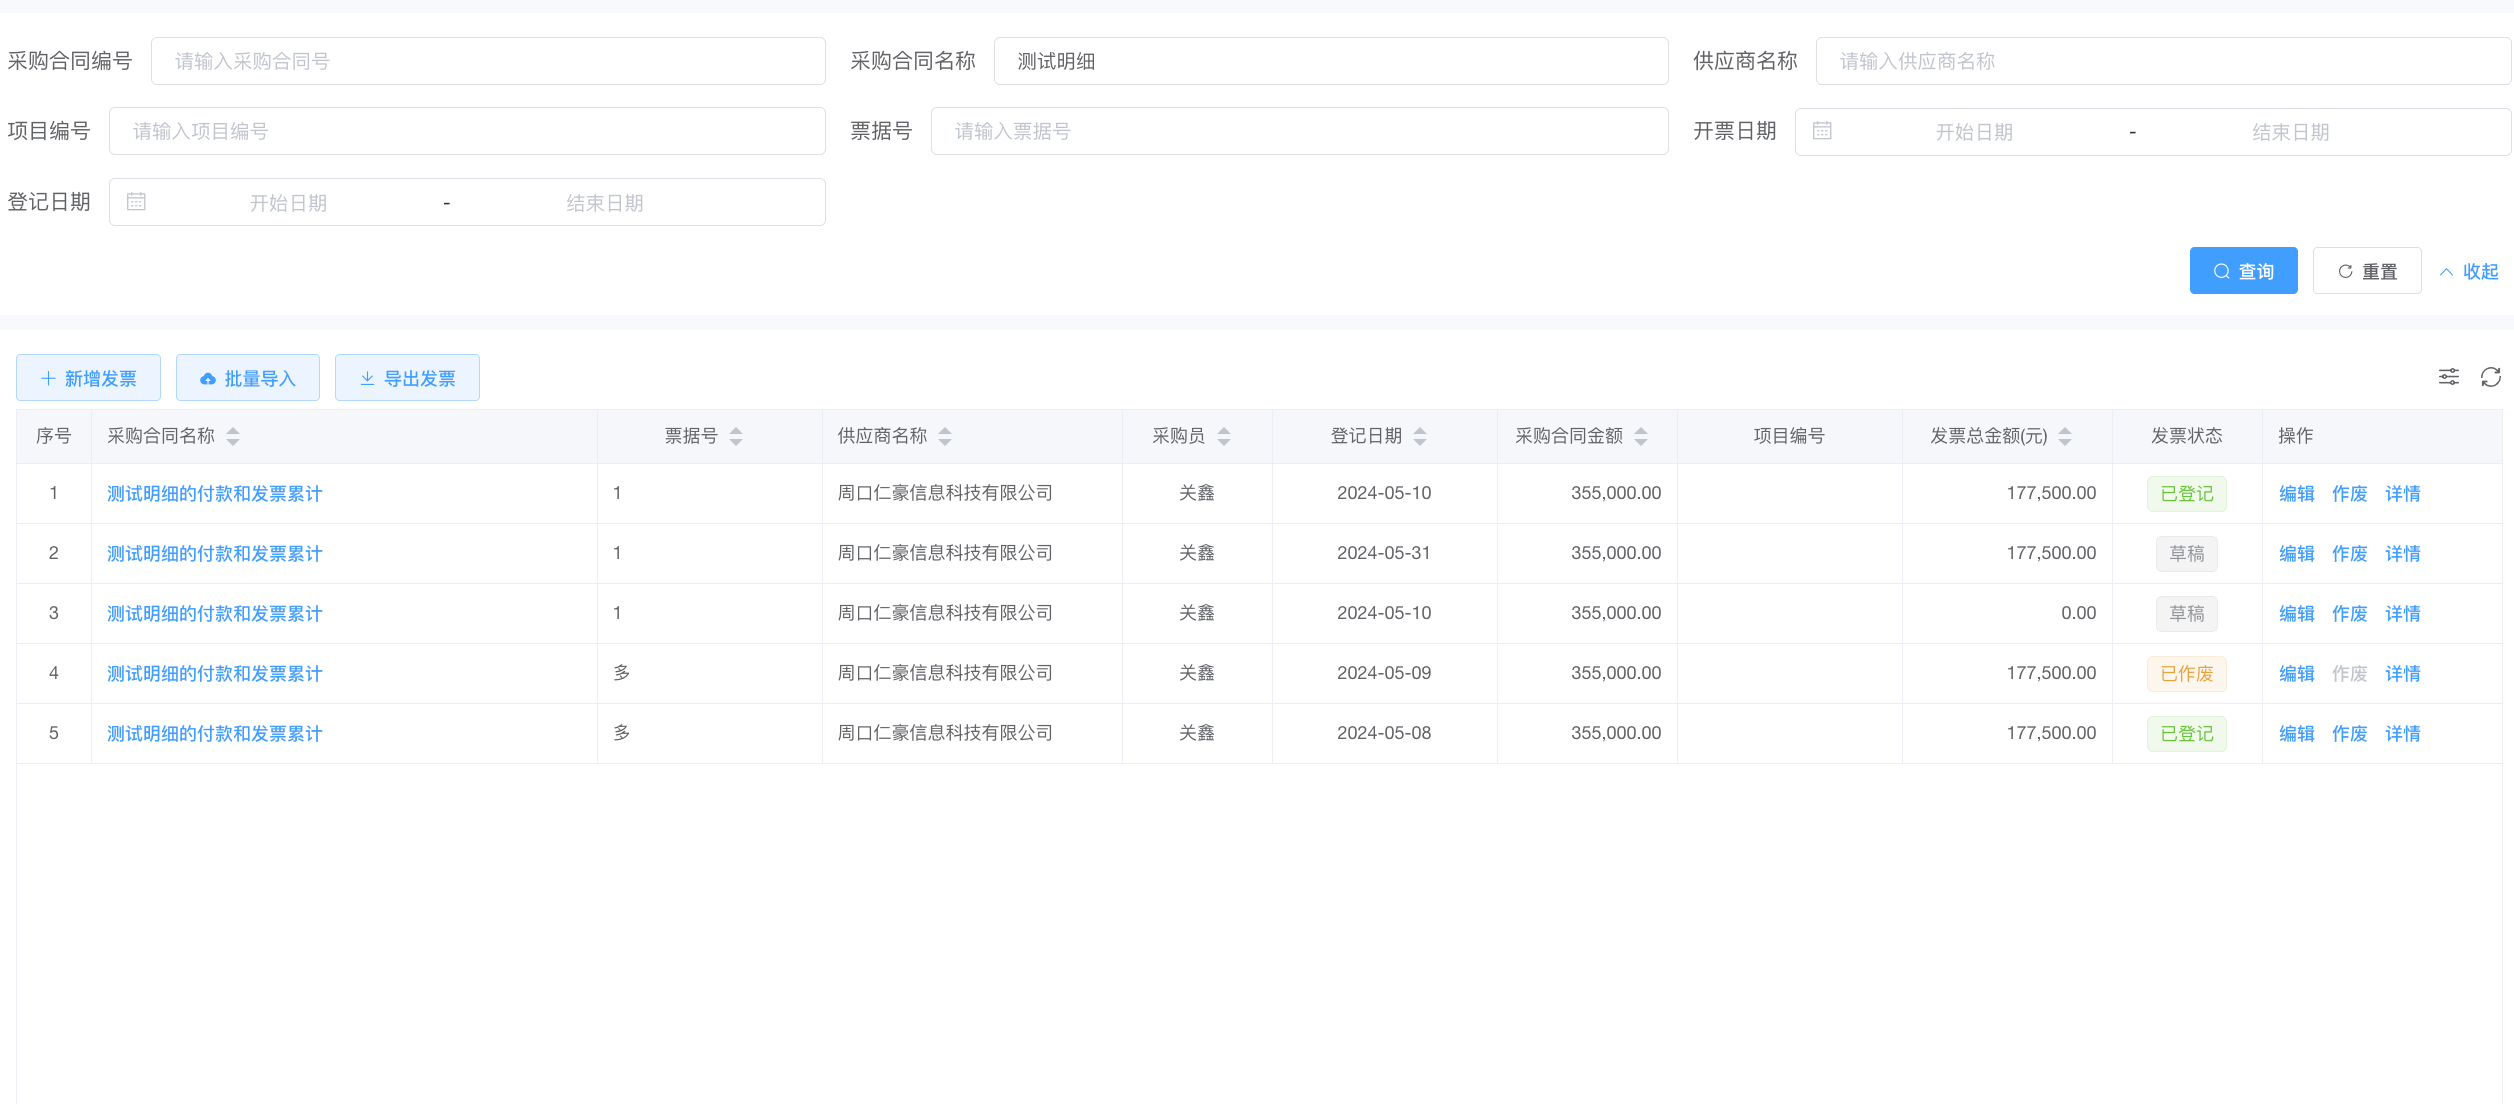Collapse search filters with 收起

point(2469,271)
